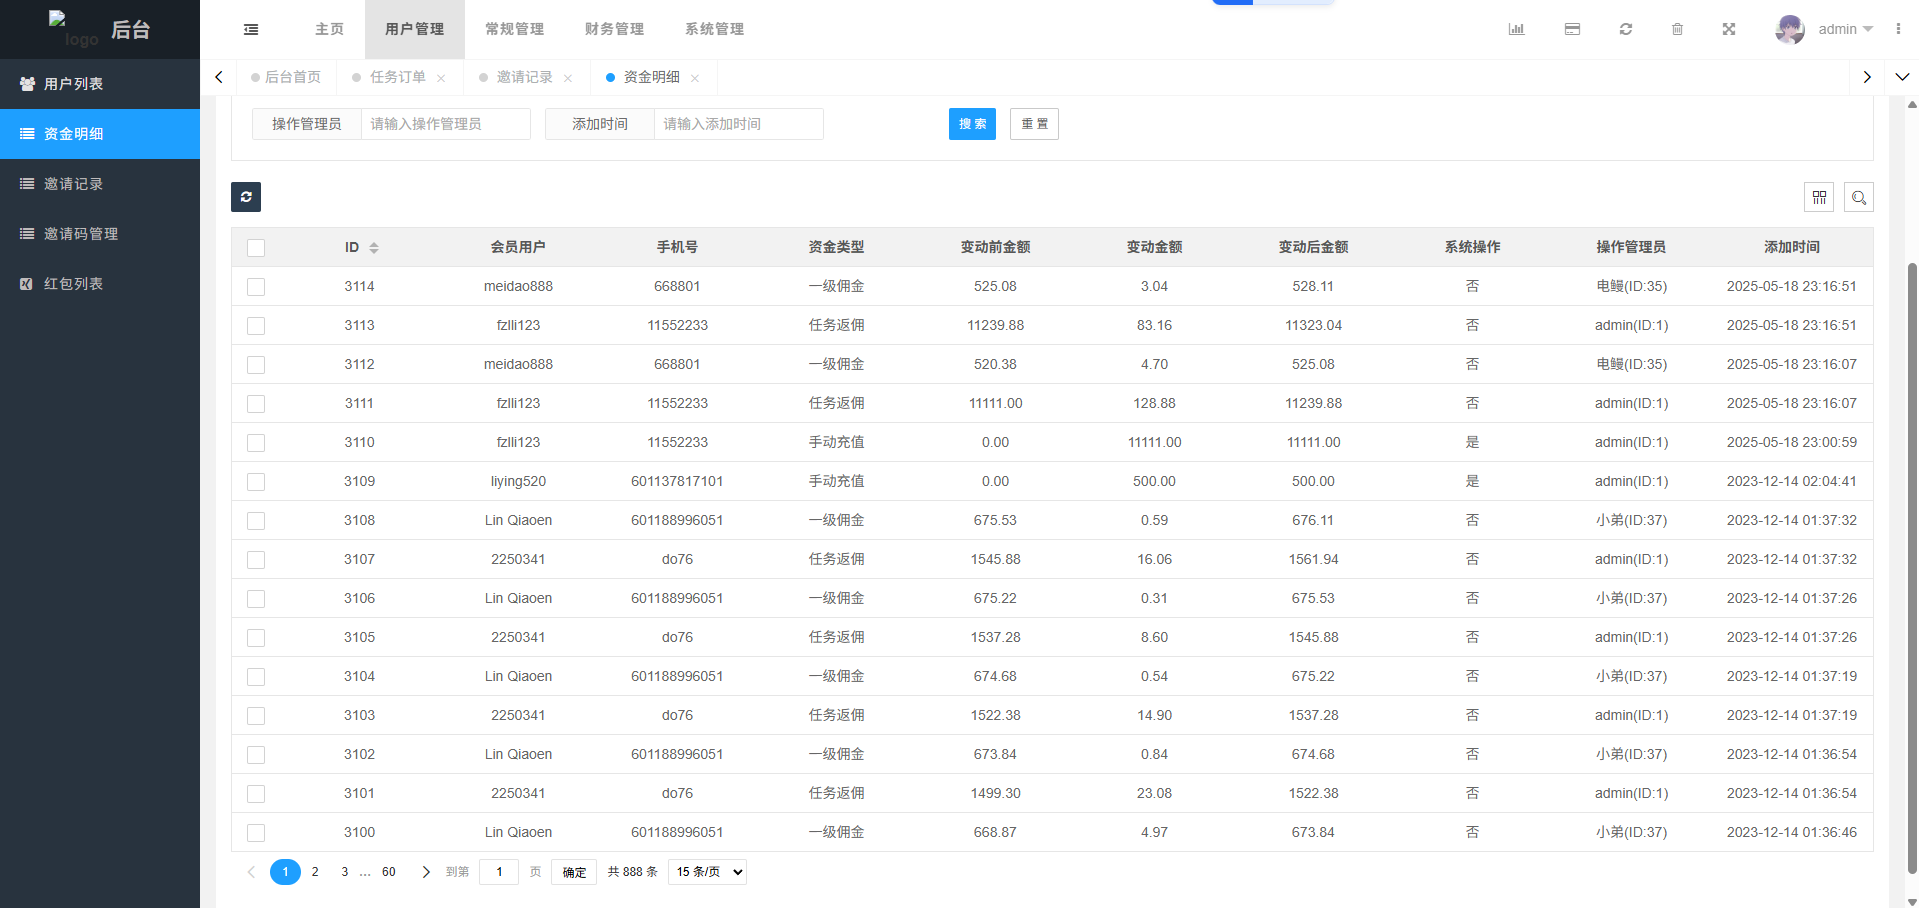Check the row with ID 3114

[x=256, y=287]
